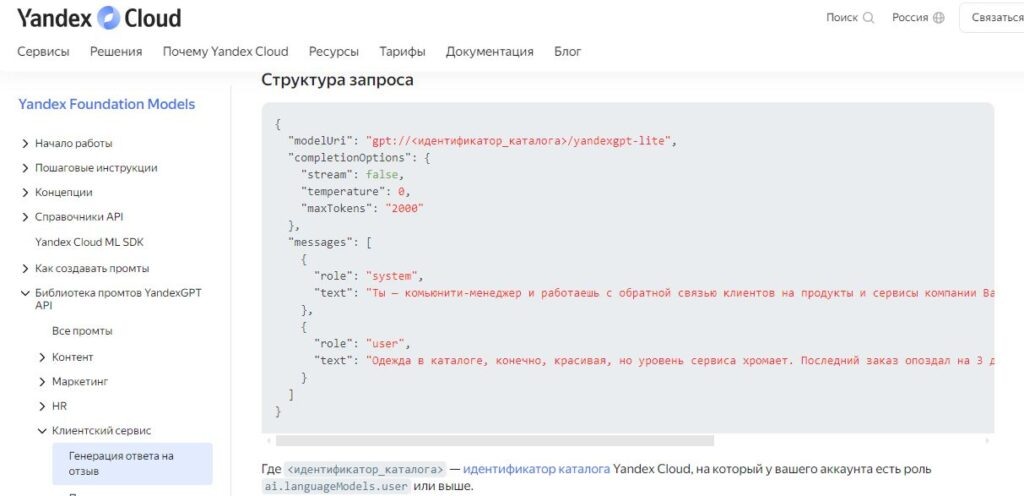Click the code block horizontal scrollbar thumb
Viewport: 1024px width, 496px height.
pos(495,441)
